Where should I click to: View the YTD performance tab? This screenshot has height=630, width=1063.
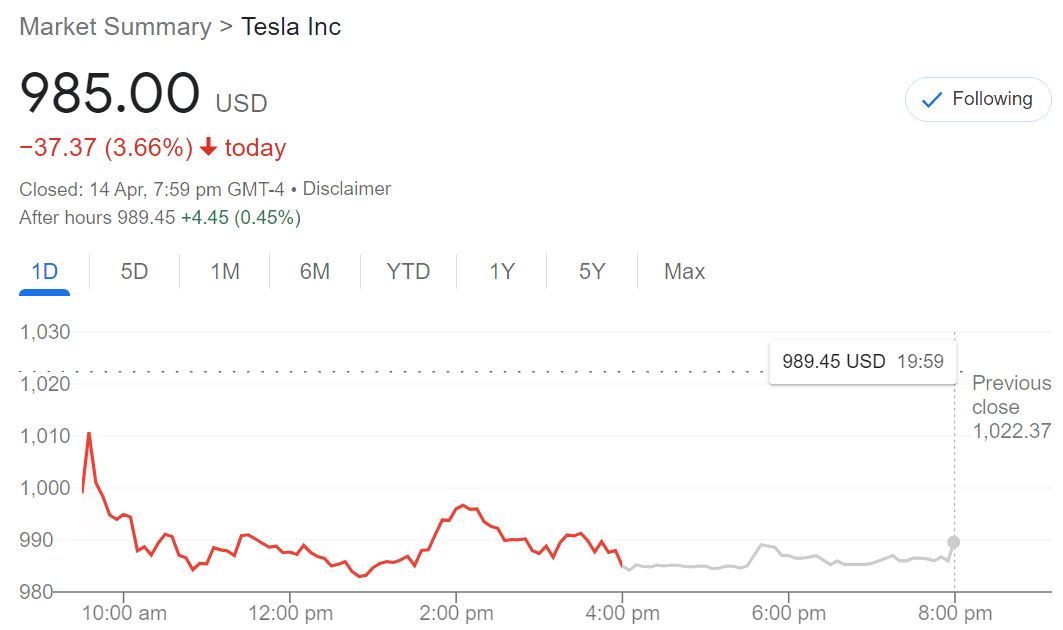(408, 271)
